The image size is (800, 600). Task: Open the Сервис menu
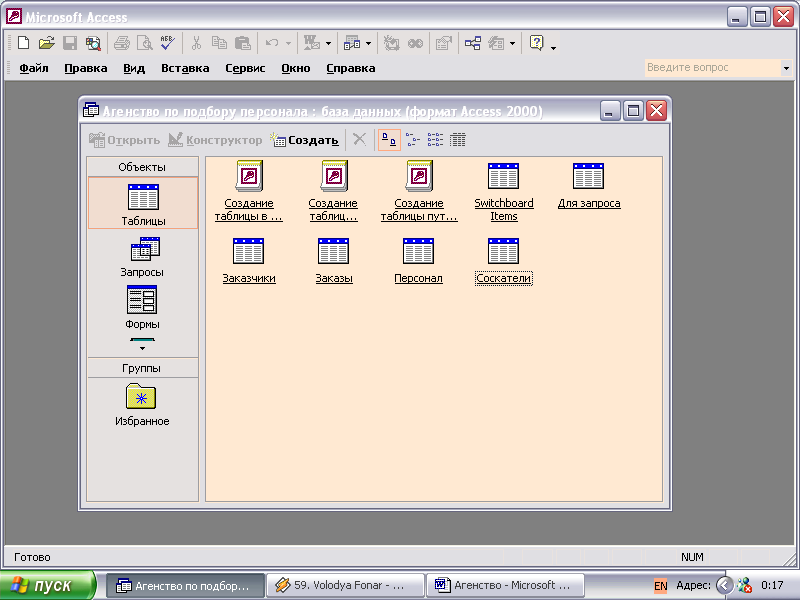245,68
